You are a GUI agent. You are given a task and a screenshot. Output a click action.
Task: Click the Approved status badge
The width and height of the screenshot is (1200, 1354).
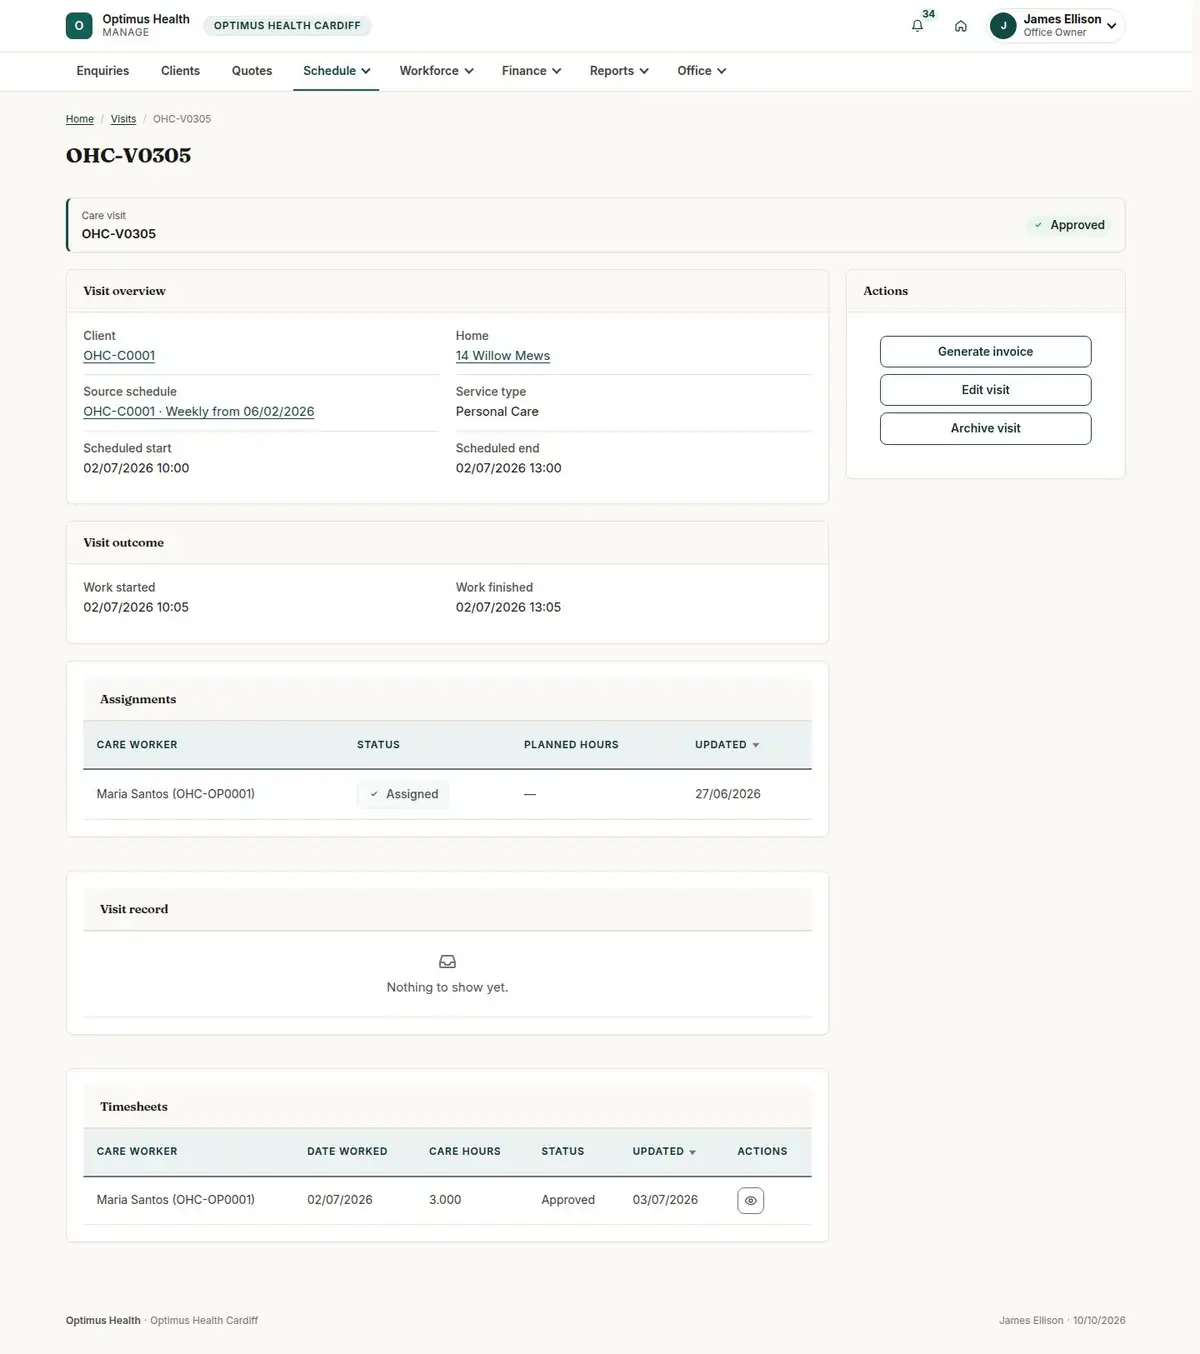[1069, 225]
